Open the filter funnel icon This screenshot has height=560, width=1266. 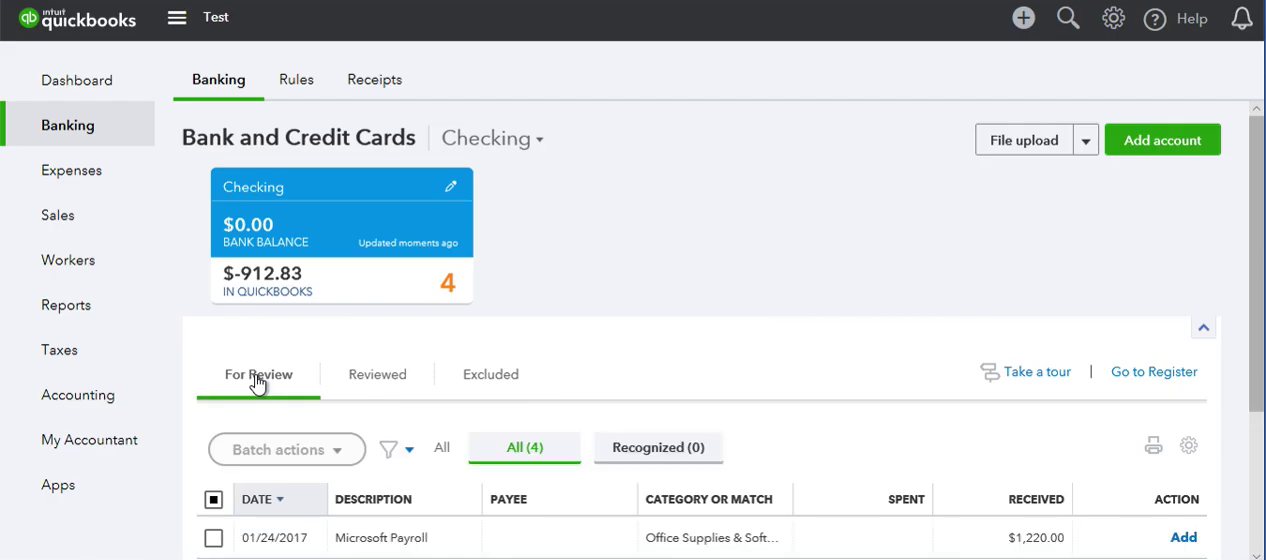coord(388,449)
